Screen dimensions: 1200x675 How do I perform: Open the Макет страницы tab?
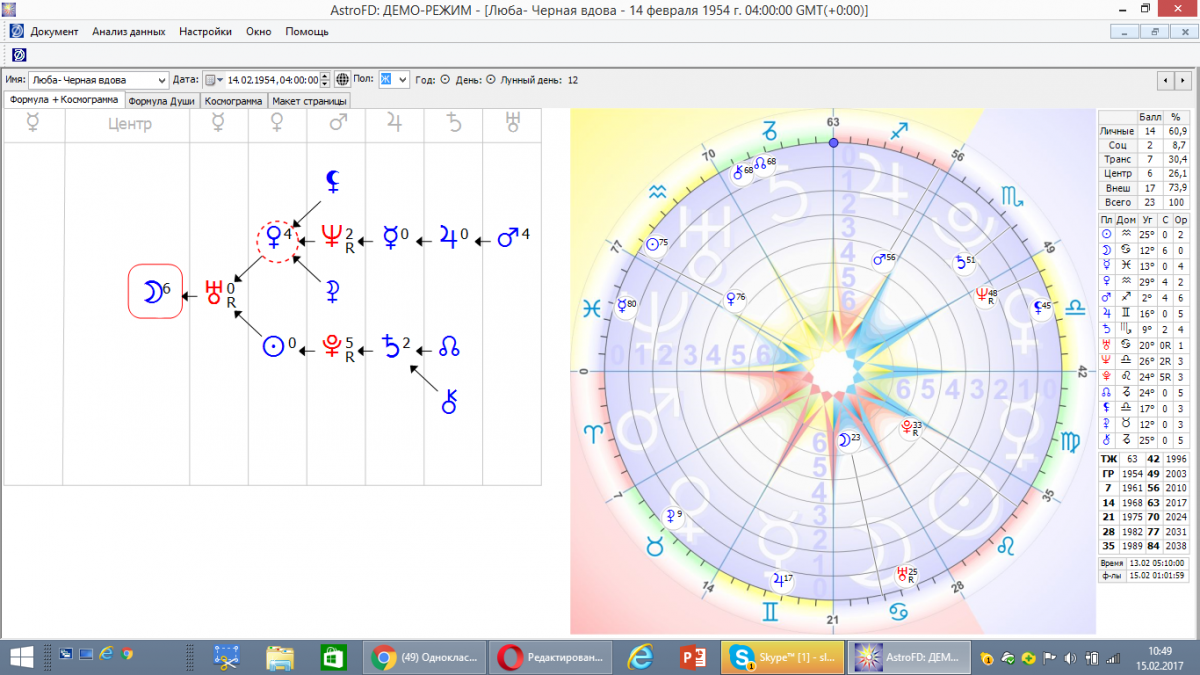pos(309,101)
